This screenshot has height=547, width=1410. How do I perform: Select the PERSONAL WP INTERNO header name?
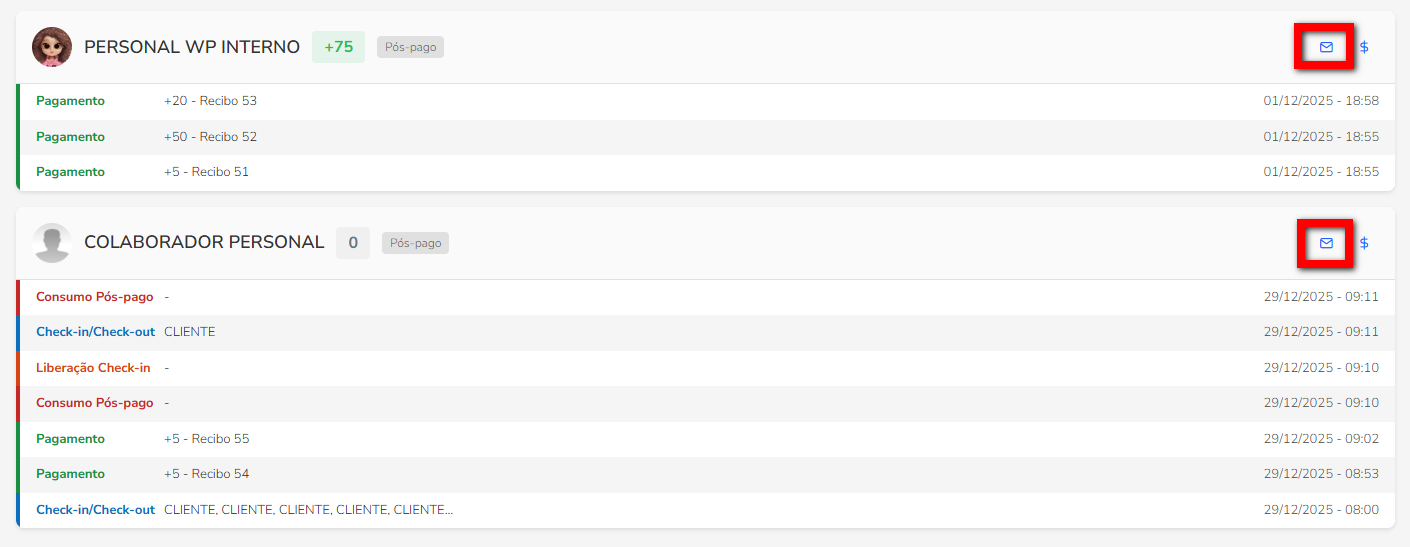(x=192, y=47)
